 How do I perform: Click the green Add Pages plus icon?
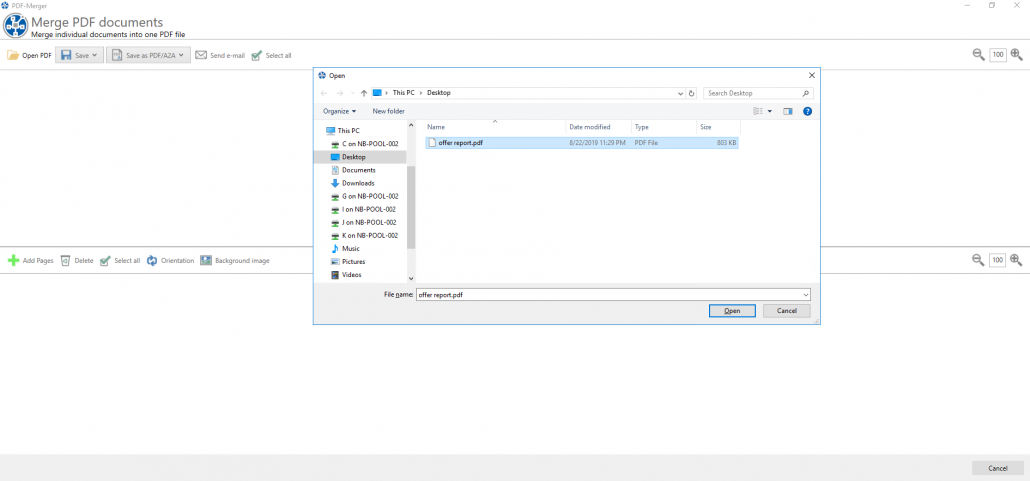[x=13, y=261]
